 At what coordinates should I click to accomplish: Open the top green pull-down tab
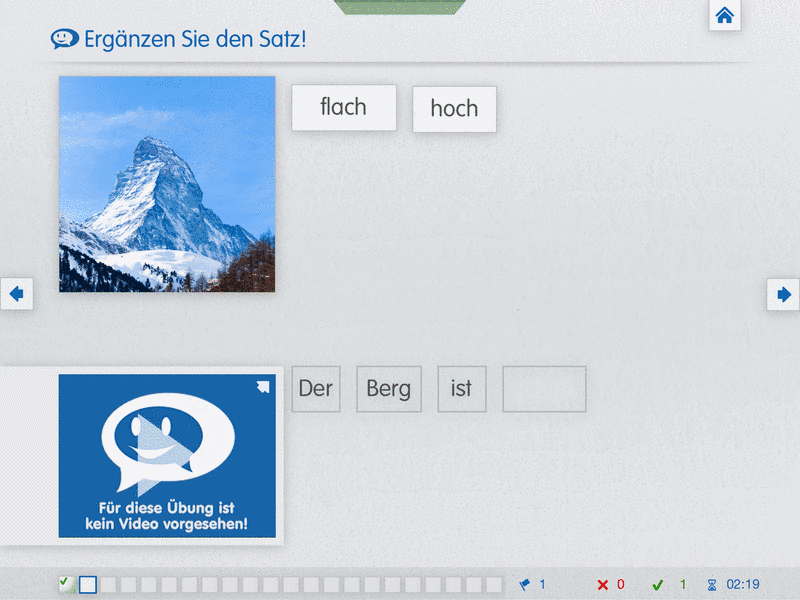pos(400,7)
